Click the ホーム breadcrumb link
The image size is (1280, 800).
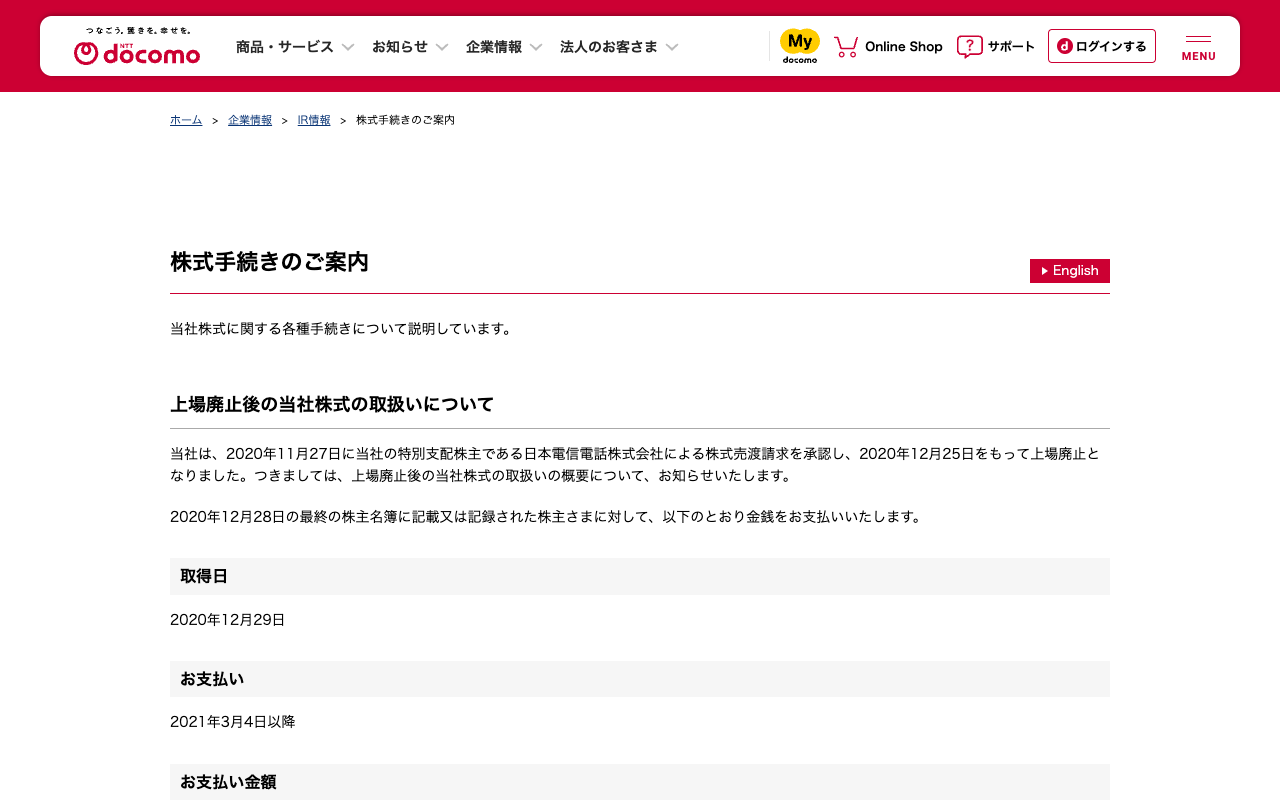click(x=186, y=120)
